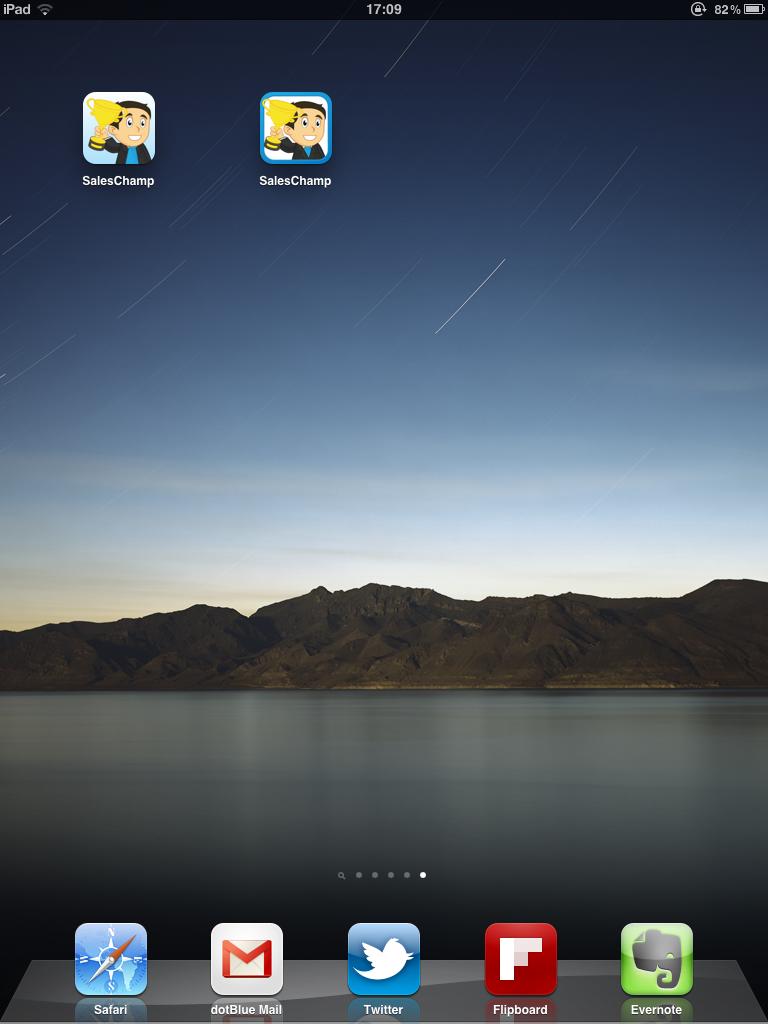Tap the 82 % battery percentage text
The image size is (768, 1024).
click(x=727, y=9)
